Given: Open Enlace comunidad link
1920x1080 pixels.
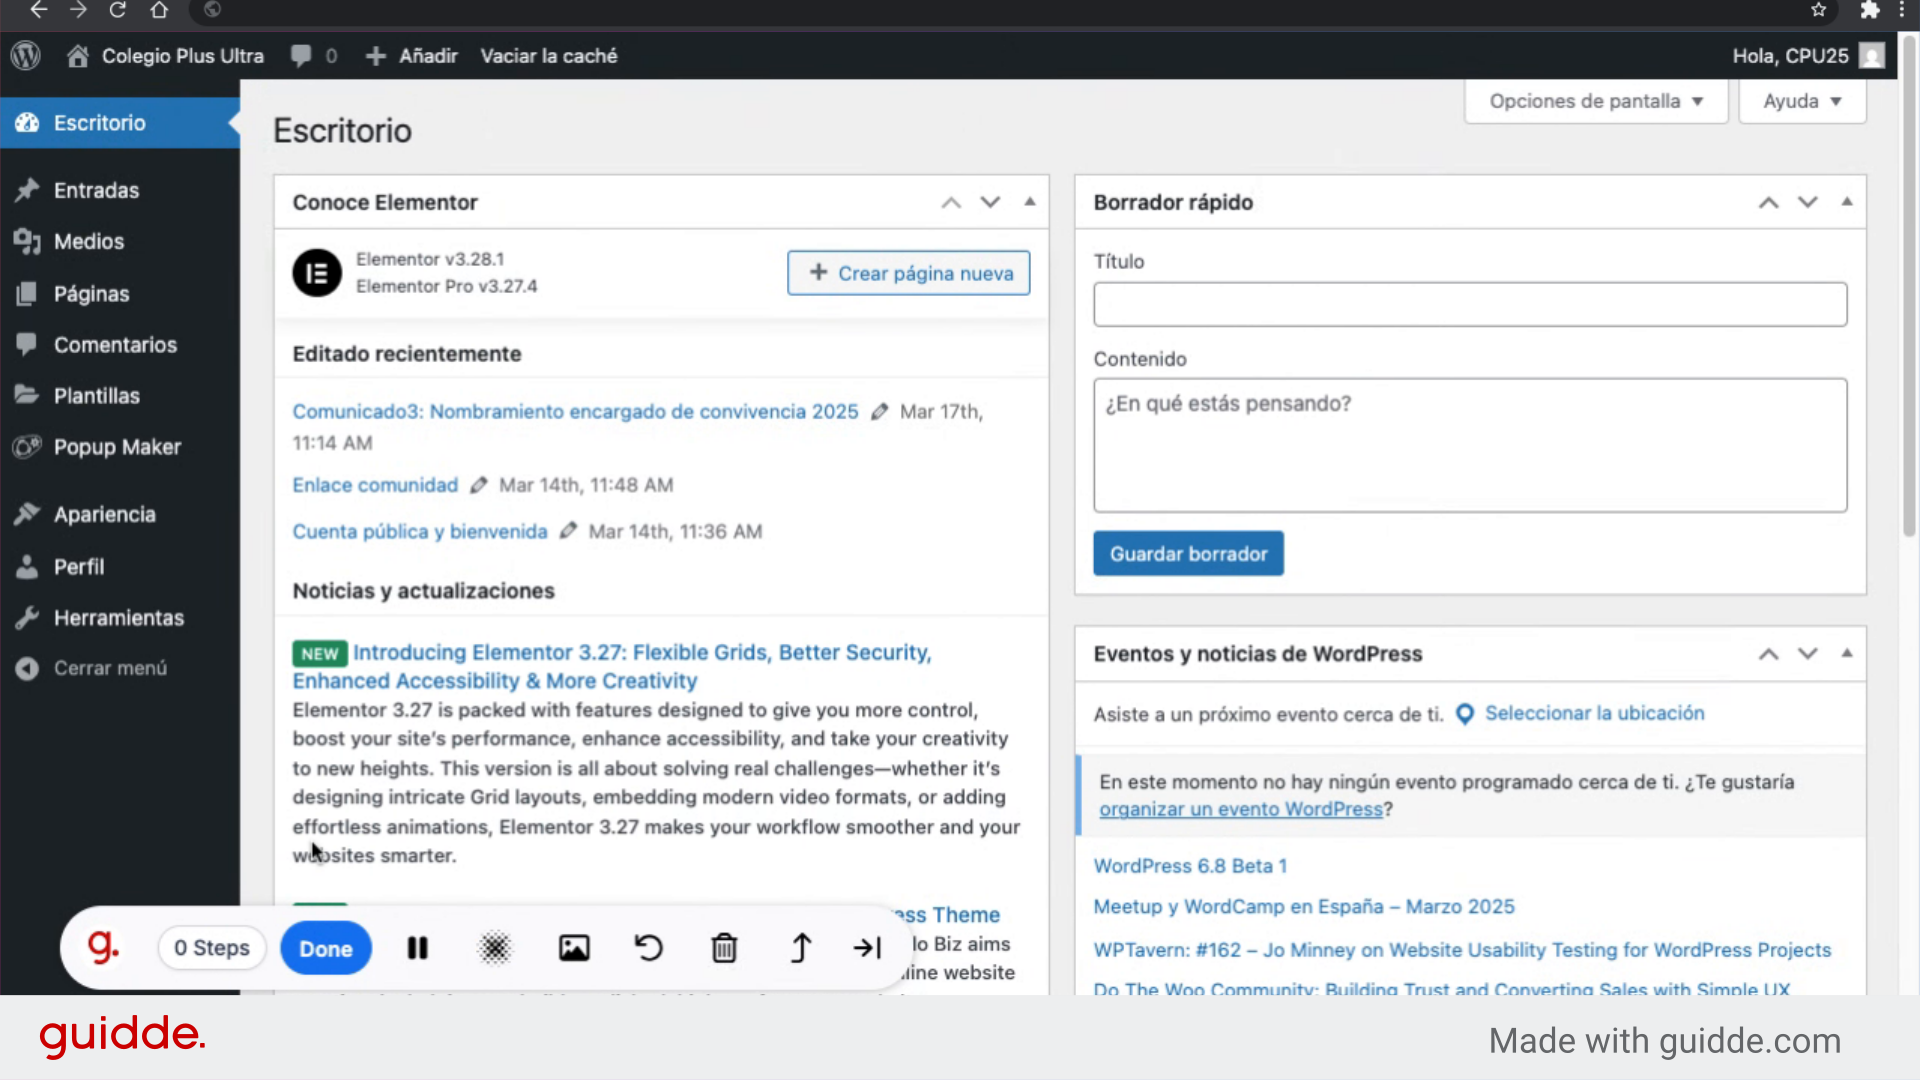Looking at the screenshot, I should [x=375, y=485].
